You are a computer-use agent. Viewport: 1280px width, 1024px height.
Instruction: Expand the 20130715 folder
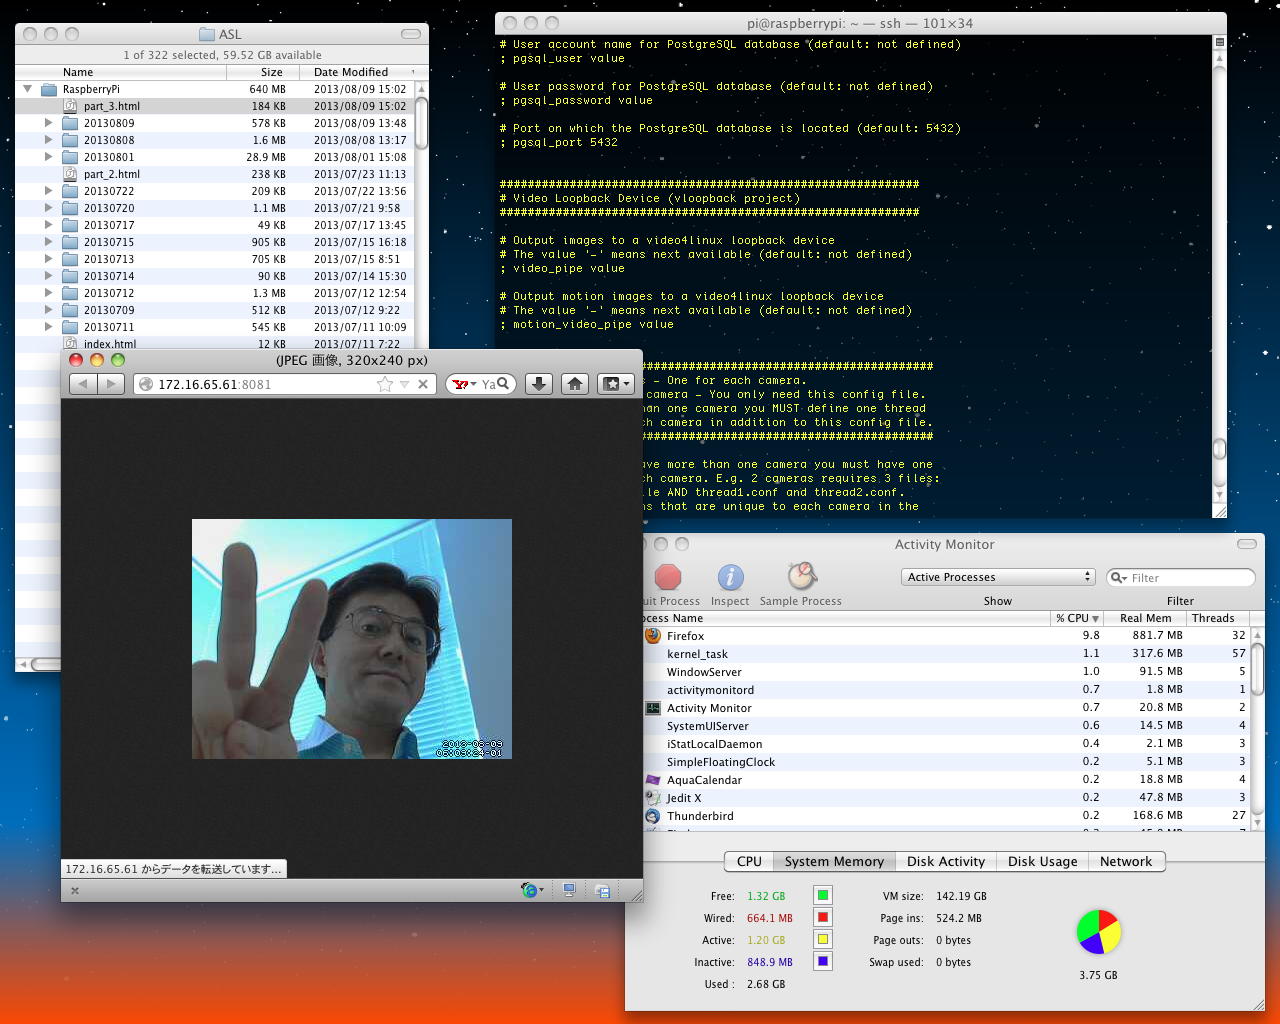tap(48, 242)
